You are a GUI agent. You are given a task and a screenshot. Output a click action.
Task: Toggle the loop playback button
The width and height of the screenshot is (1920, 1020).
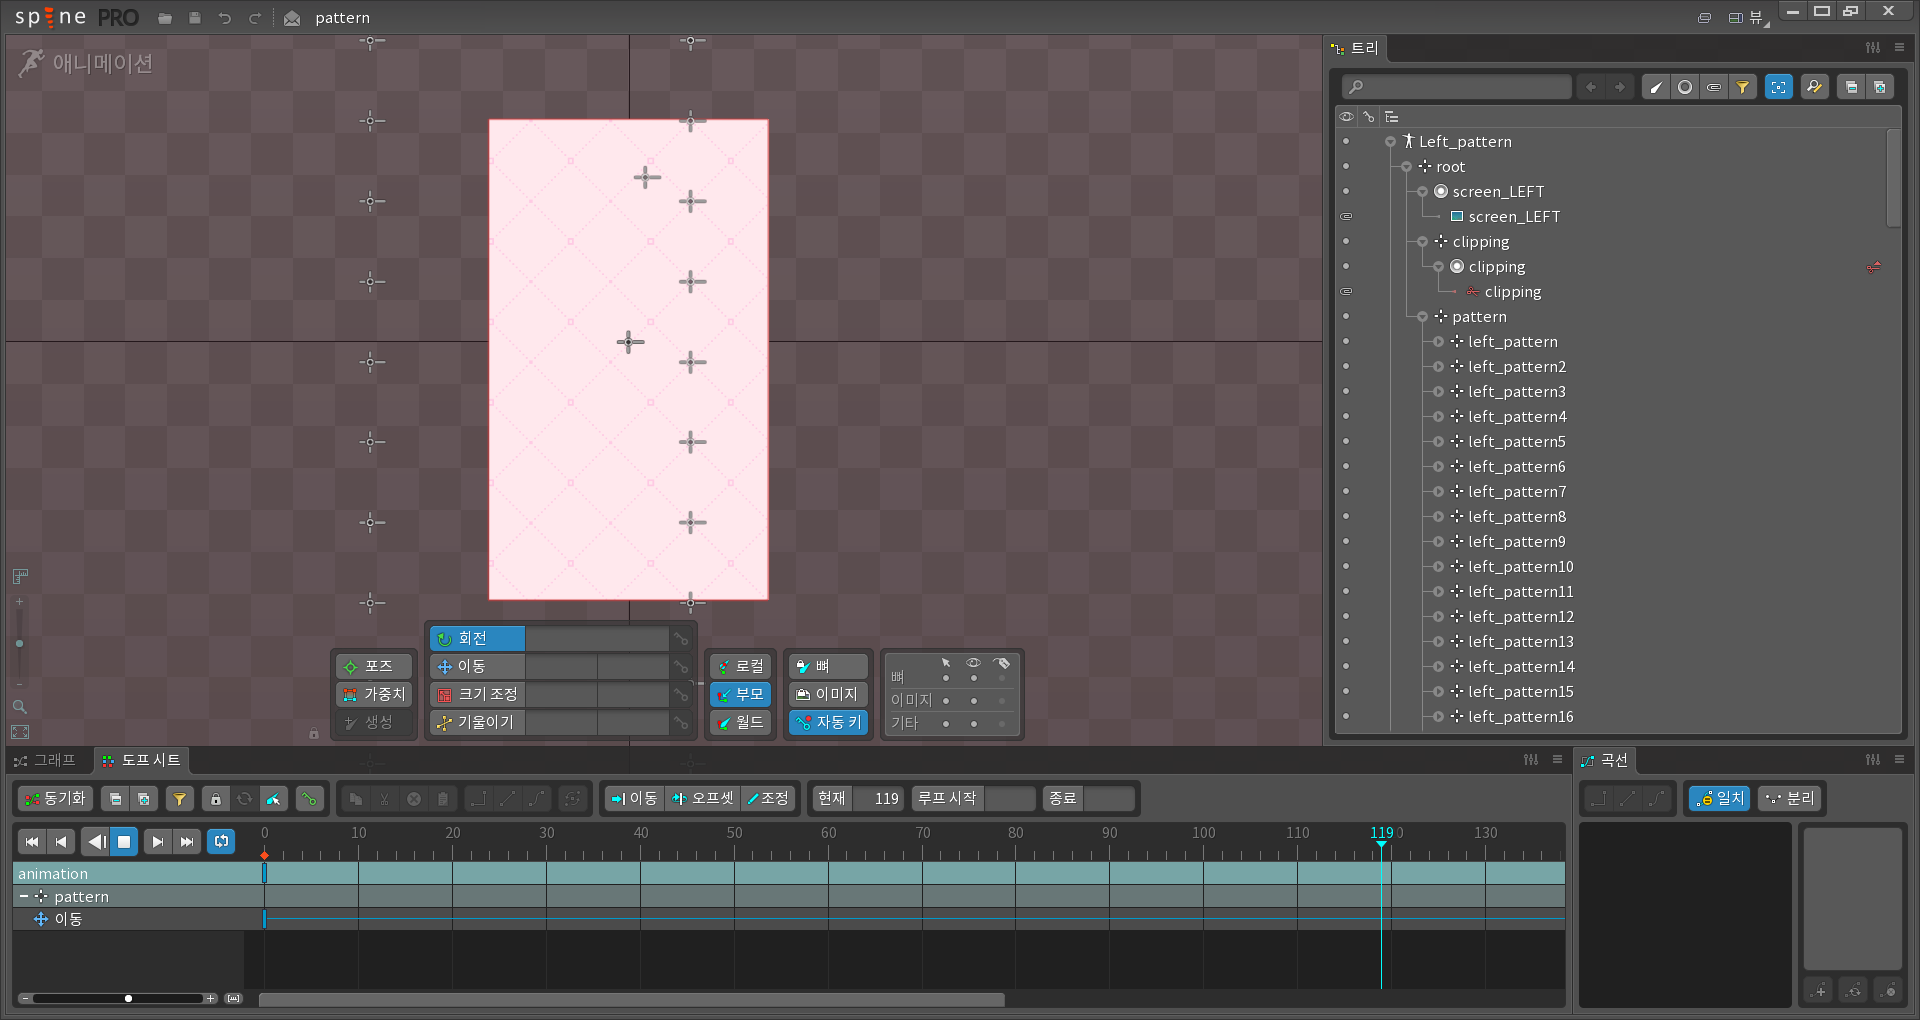(221, 842)
